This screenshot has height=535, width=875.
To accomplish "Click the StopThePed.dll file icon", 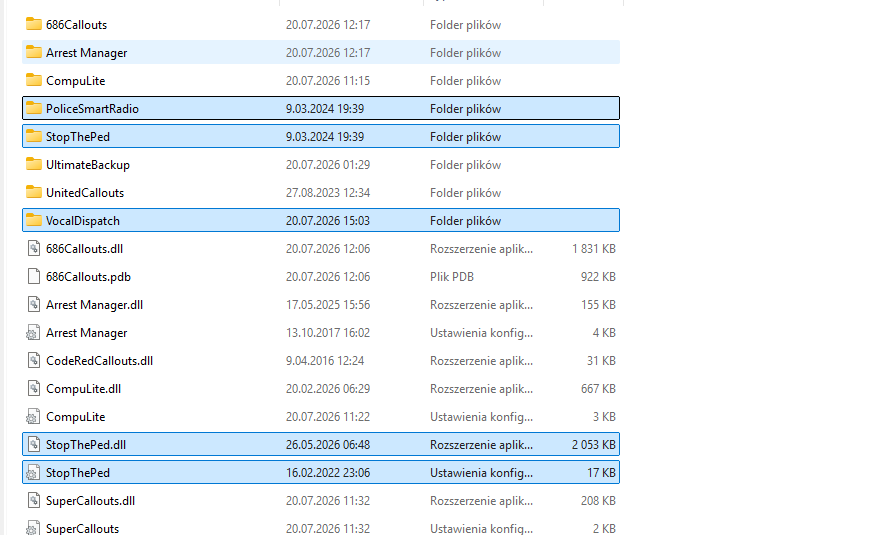I will (x=33, y=444).
